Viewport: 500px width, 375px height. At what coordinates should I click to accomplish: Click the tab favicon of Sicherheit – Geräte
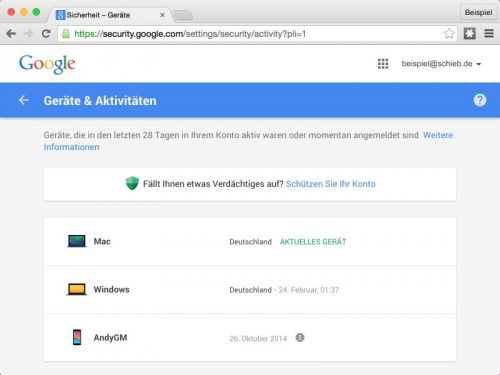pos(60,15)
